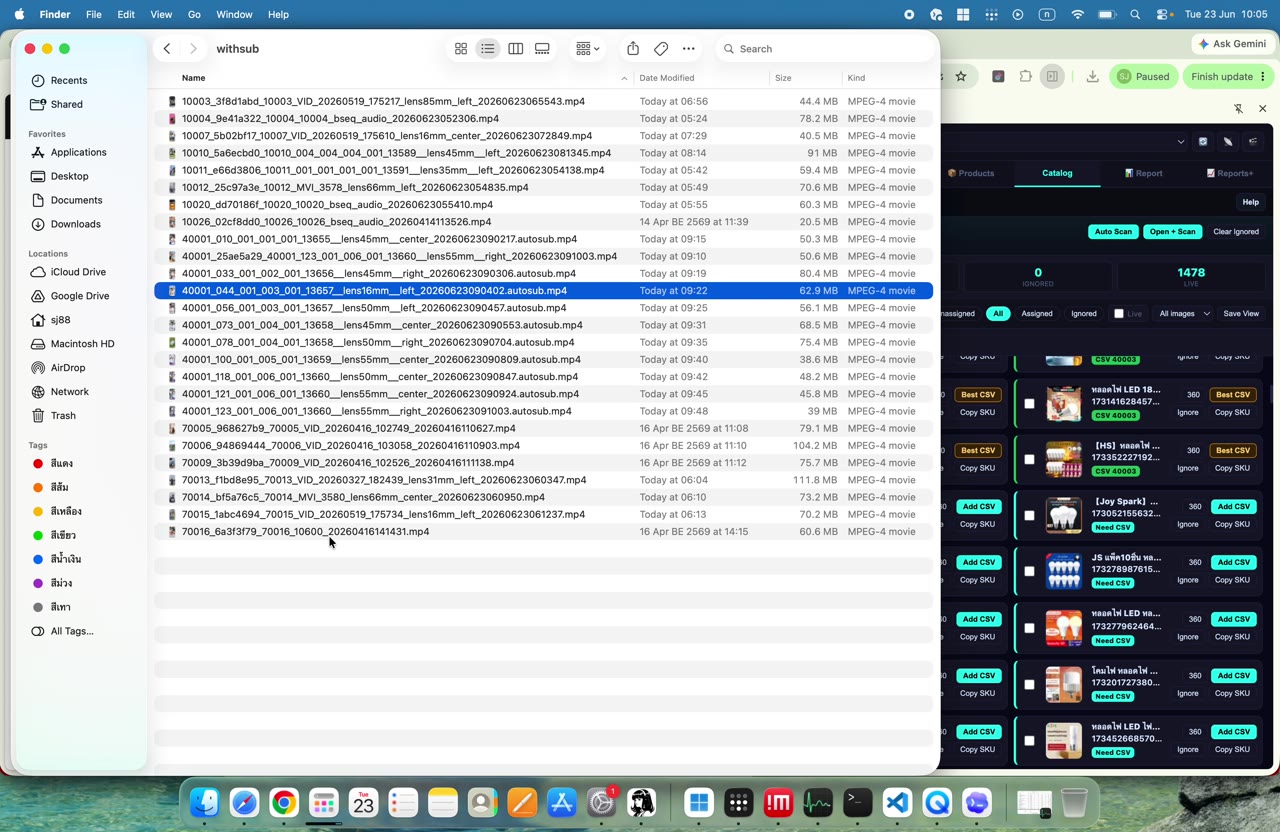Go back with Finder back arrow
The image size is (1280, 832).
tap(167, 49)
